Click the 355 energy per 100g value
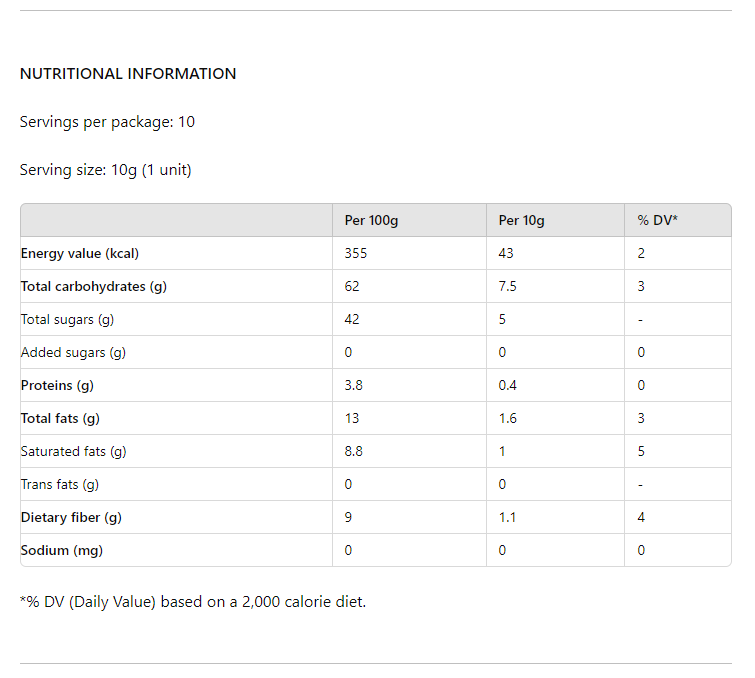Viewport: 755px width, 678px height. point(356,253)
